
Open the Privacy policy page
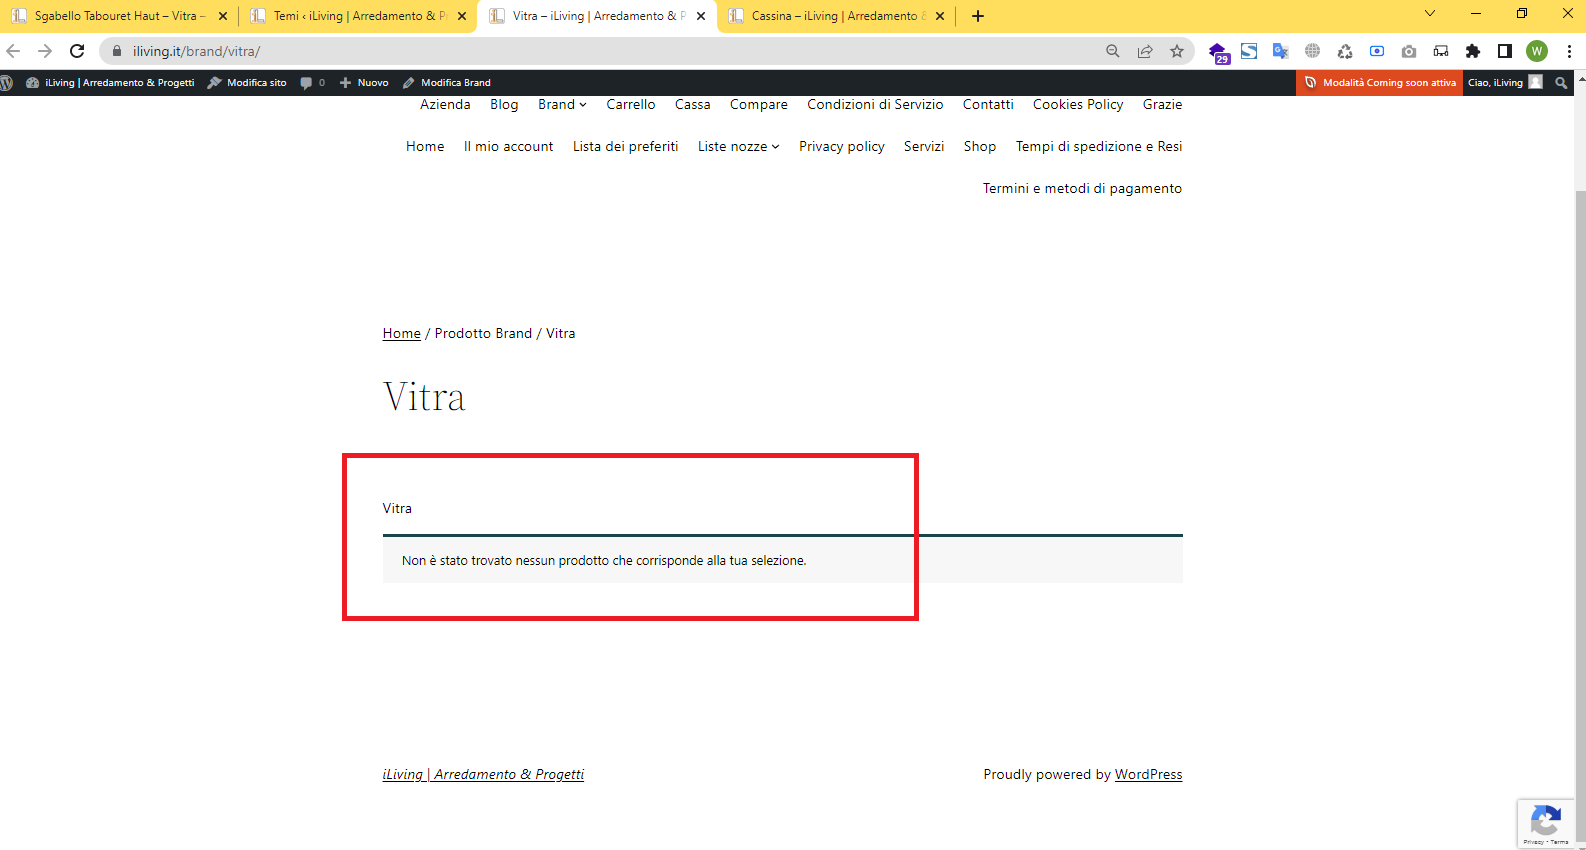coord(842,146)
